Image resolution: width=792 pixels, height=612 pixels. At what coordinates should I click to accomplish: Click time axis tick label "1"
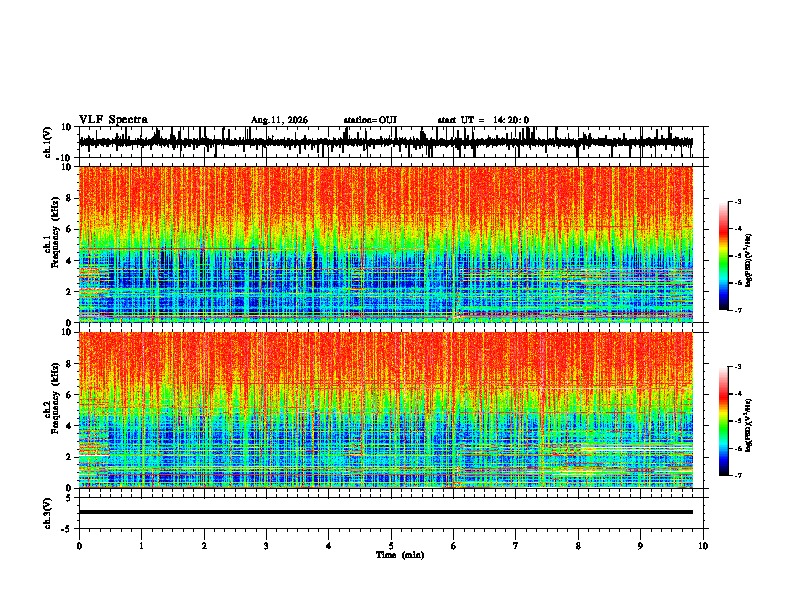pyautogui.click(x=141, y=546)
